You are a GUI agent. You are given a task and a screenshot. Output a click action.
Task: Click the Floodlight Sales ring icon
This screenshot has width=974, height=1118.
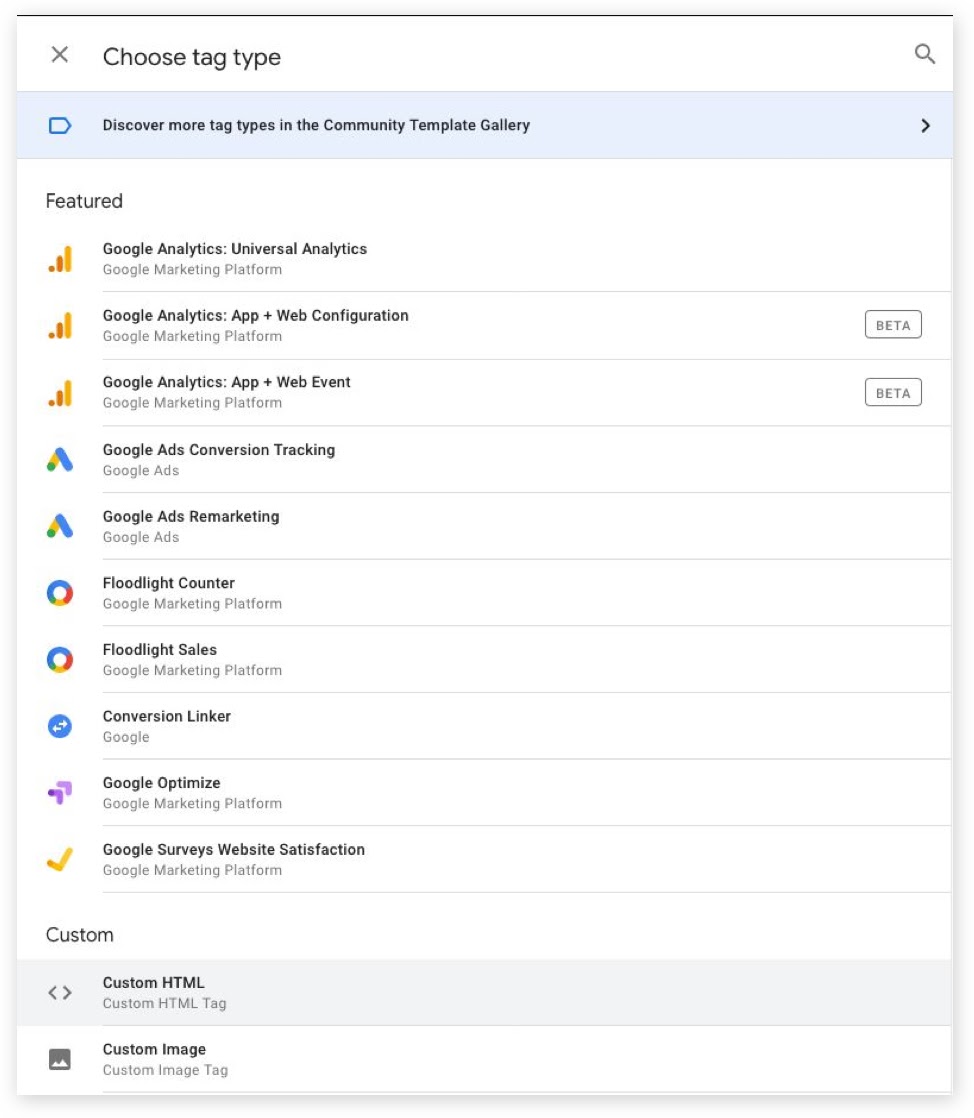(x=60, y=660)
